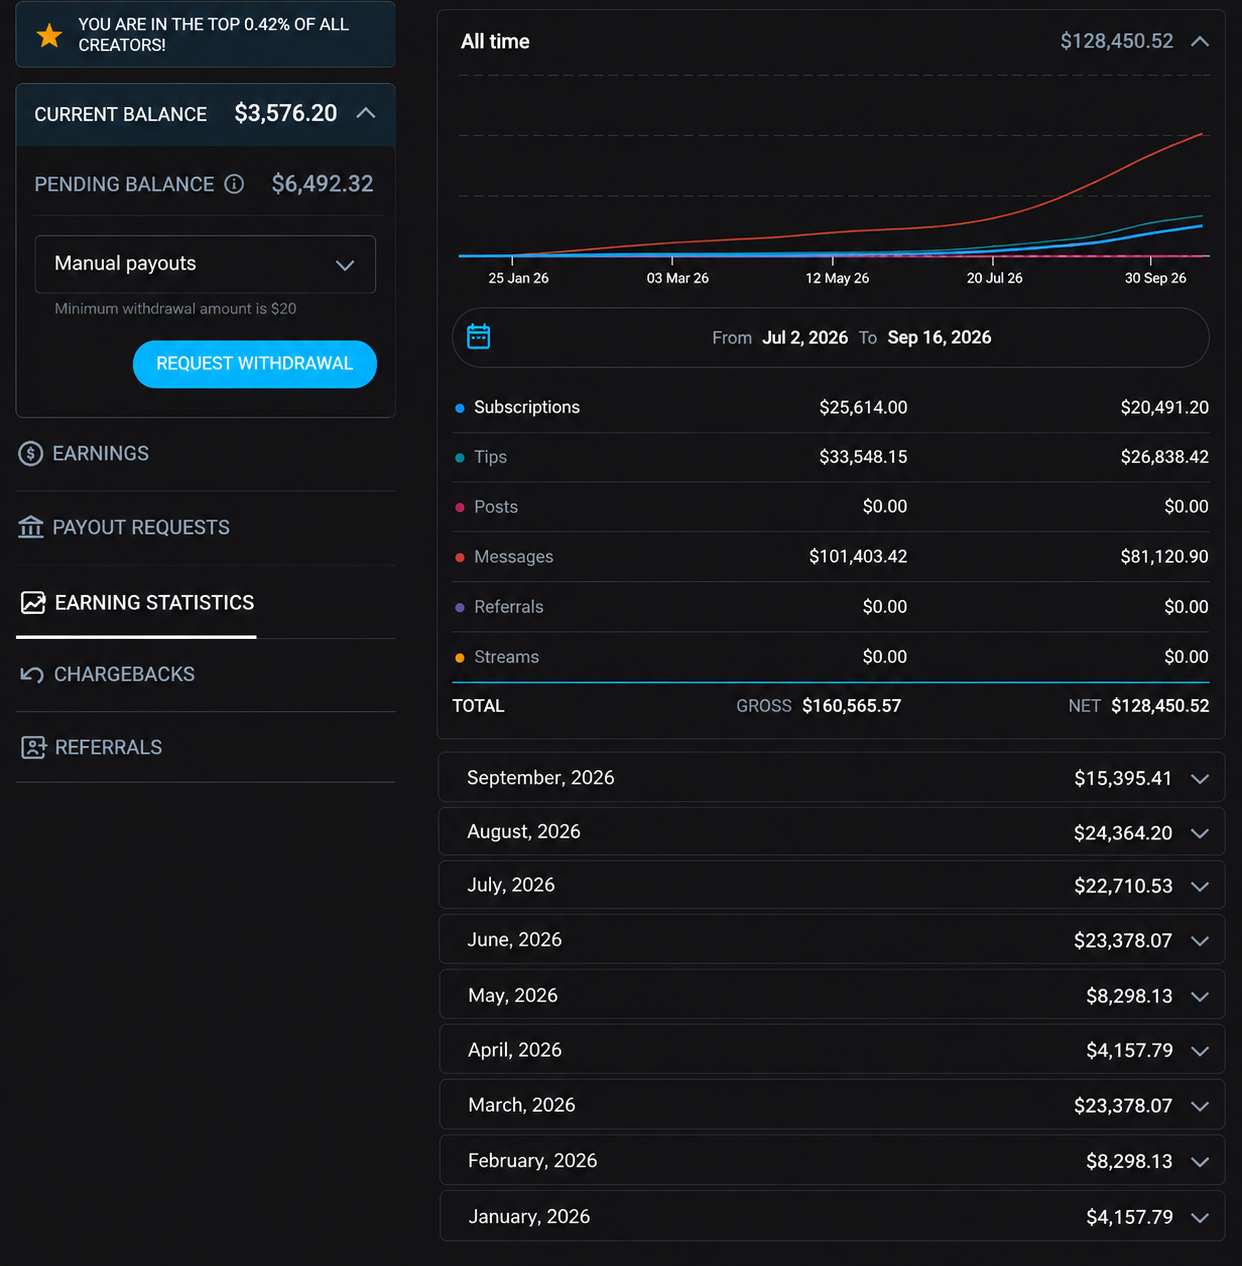The height and width of the screenshot is (1266, 1242).
Task: Click the pending balance amount $6,492.32
Action: coord(322,184)
